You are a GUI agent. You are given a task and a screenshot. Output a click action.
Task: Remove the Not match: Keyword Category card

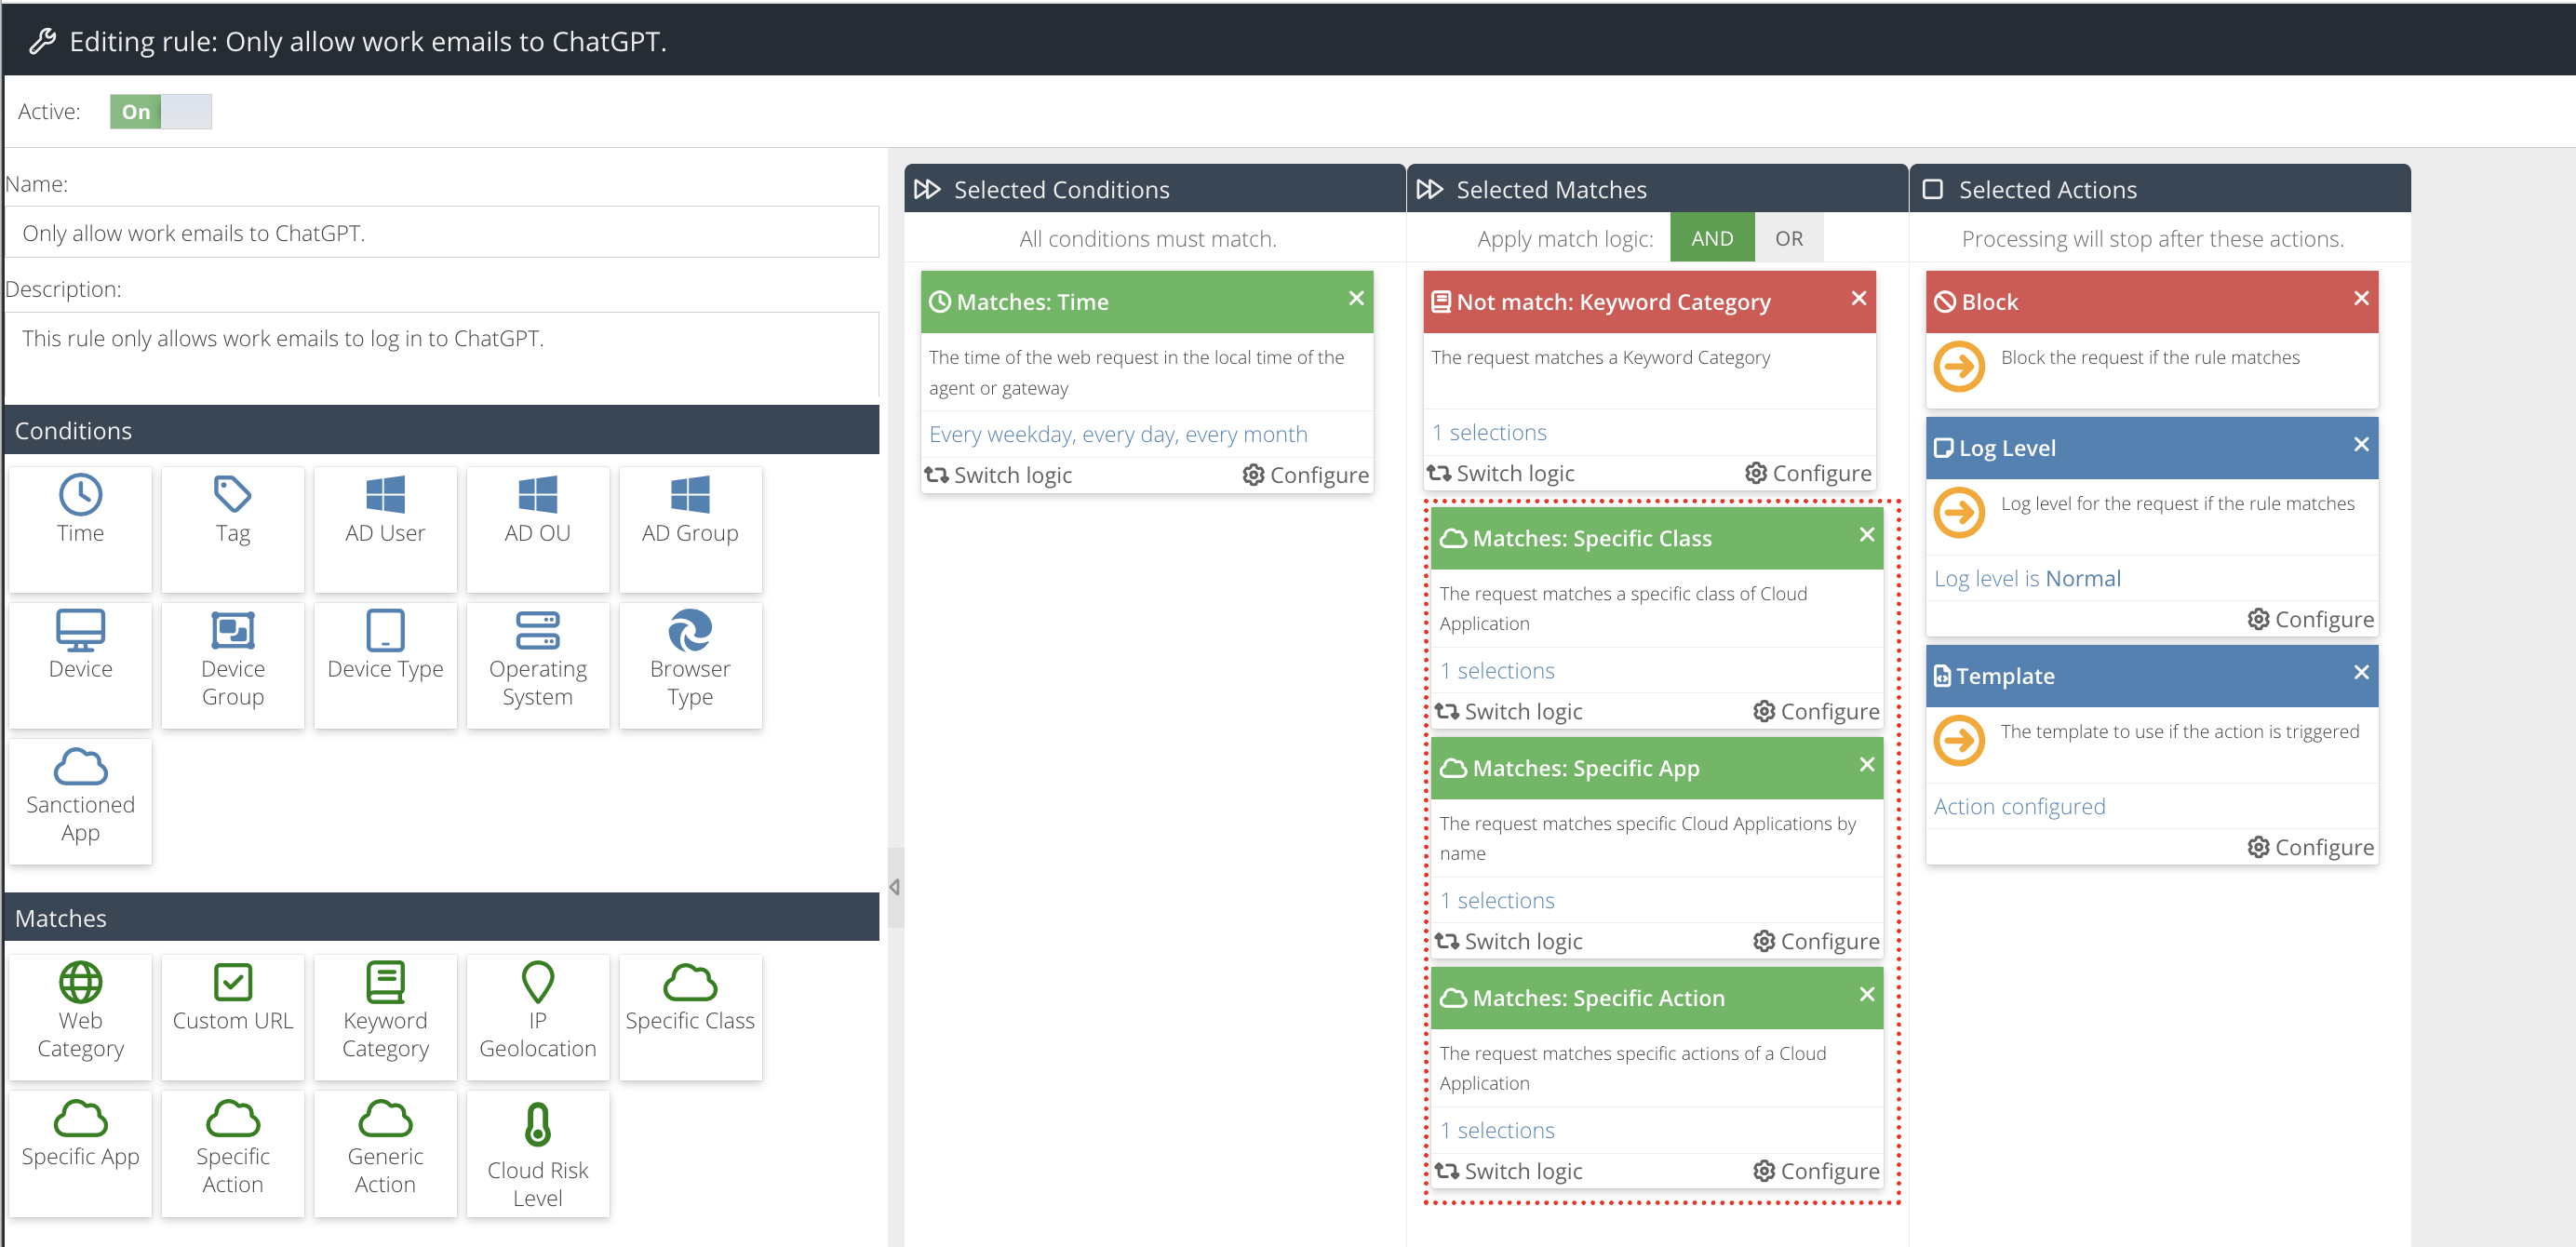(1859, 298)
